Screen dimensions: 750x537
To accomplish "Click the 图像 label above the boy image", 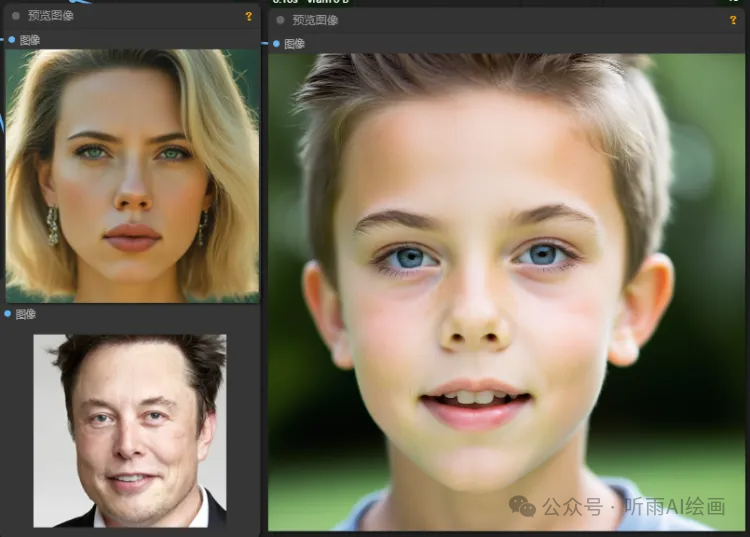I will [x=294, y=44].
